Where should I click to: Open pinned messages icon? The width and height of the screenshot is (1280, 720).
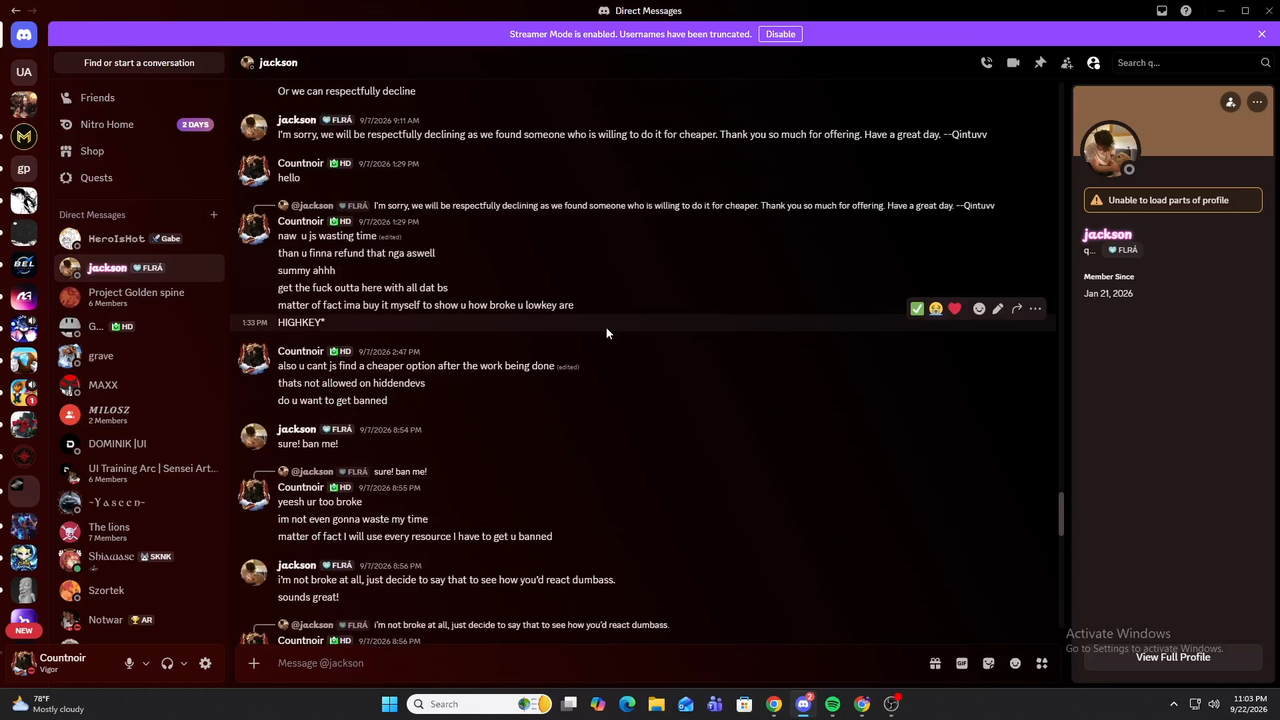(x=1040, y=63)
